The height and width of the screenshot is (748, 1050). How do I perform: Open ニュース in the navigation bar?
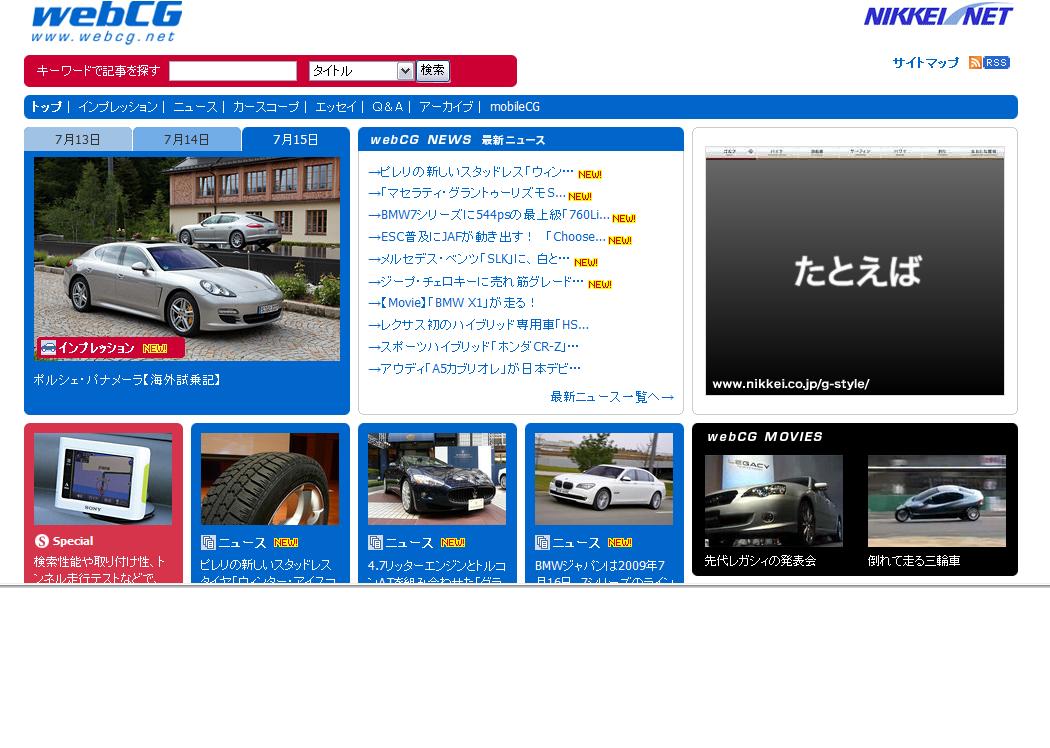tap(195, 107)
